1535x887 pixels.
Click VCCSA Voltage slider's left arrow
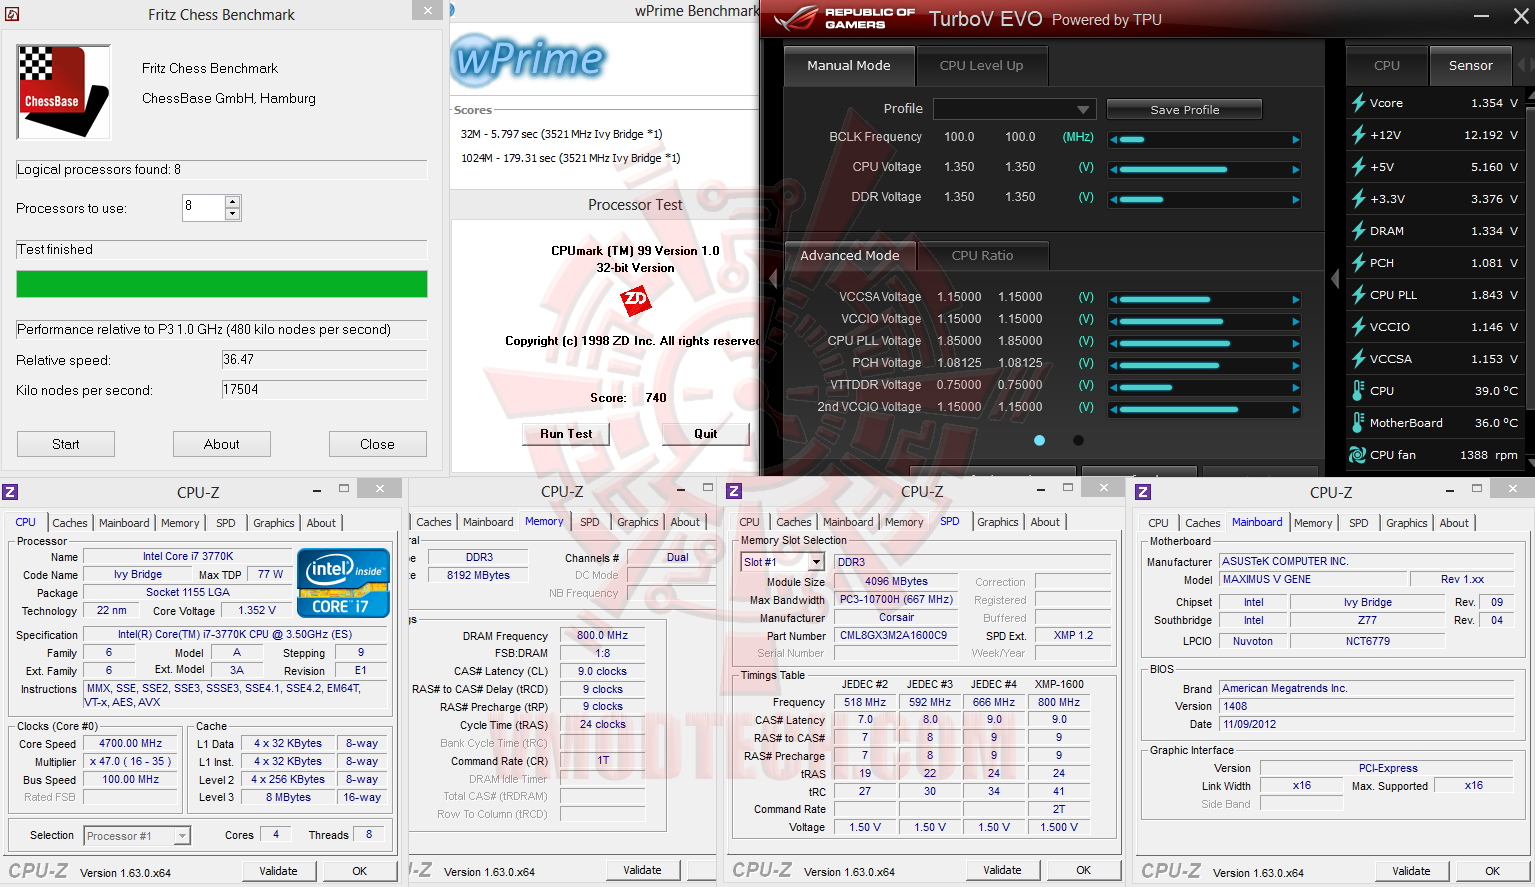tap(1114, 300)
